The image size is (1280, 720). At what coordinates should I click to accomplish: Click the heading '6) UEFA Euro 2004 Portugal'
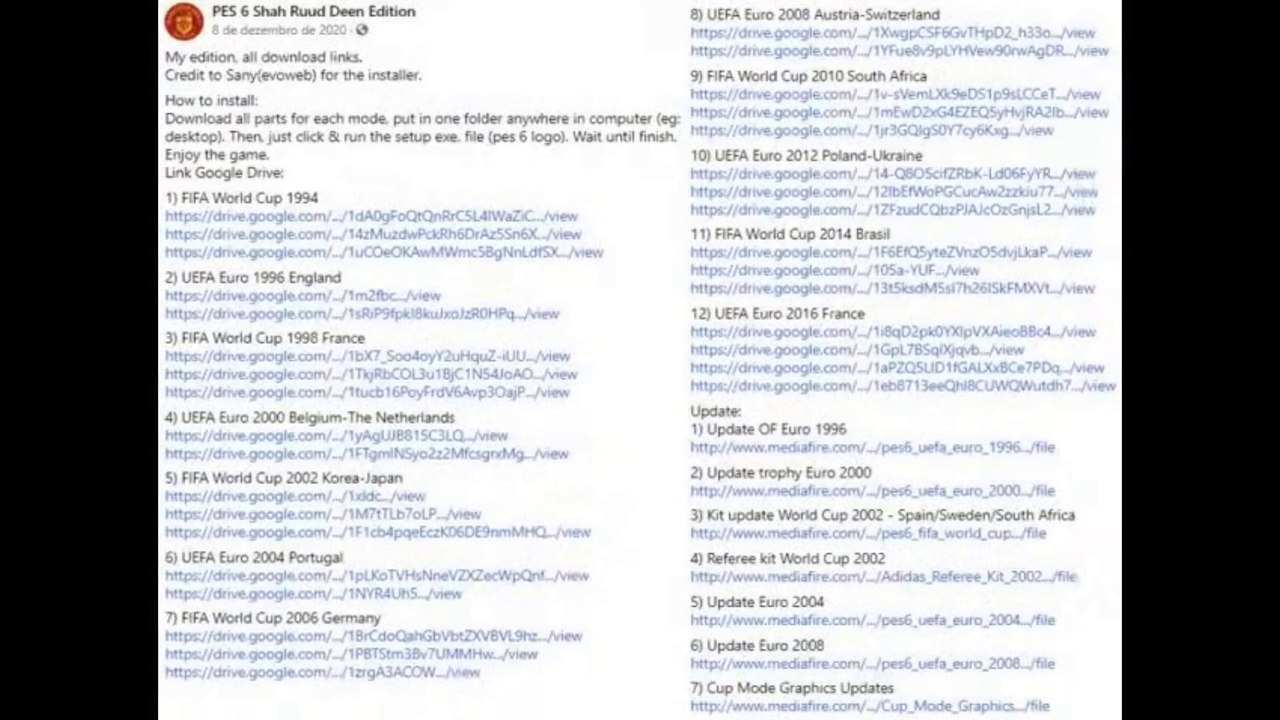(254, 558)
